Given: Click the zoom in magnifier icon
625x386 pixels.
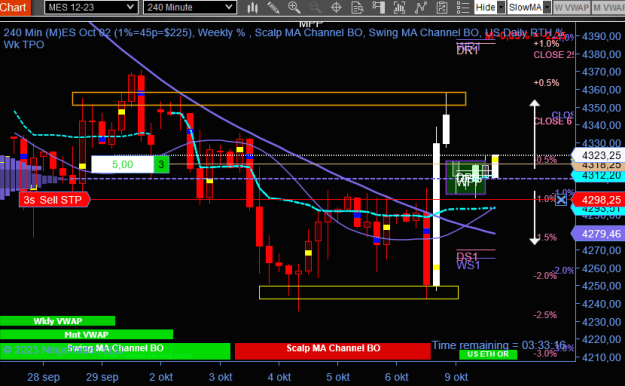Looking at the screenshot, I should [x=294, y=7].
